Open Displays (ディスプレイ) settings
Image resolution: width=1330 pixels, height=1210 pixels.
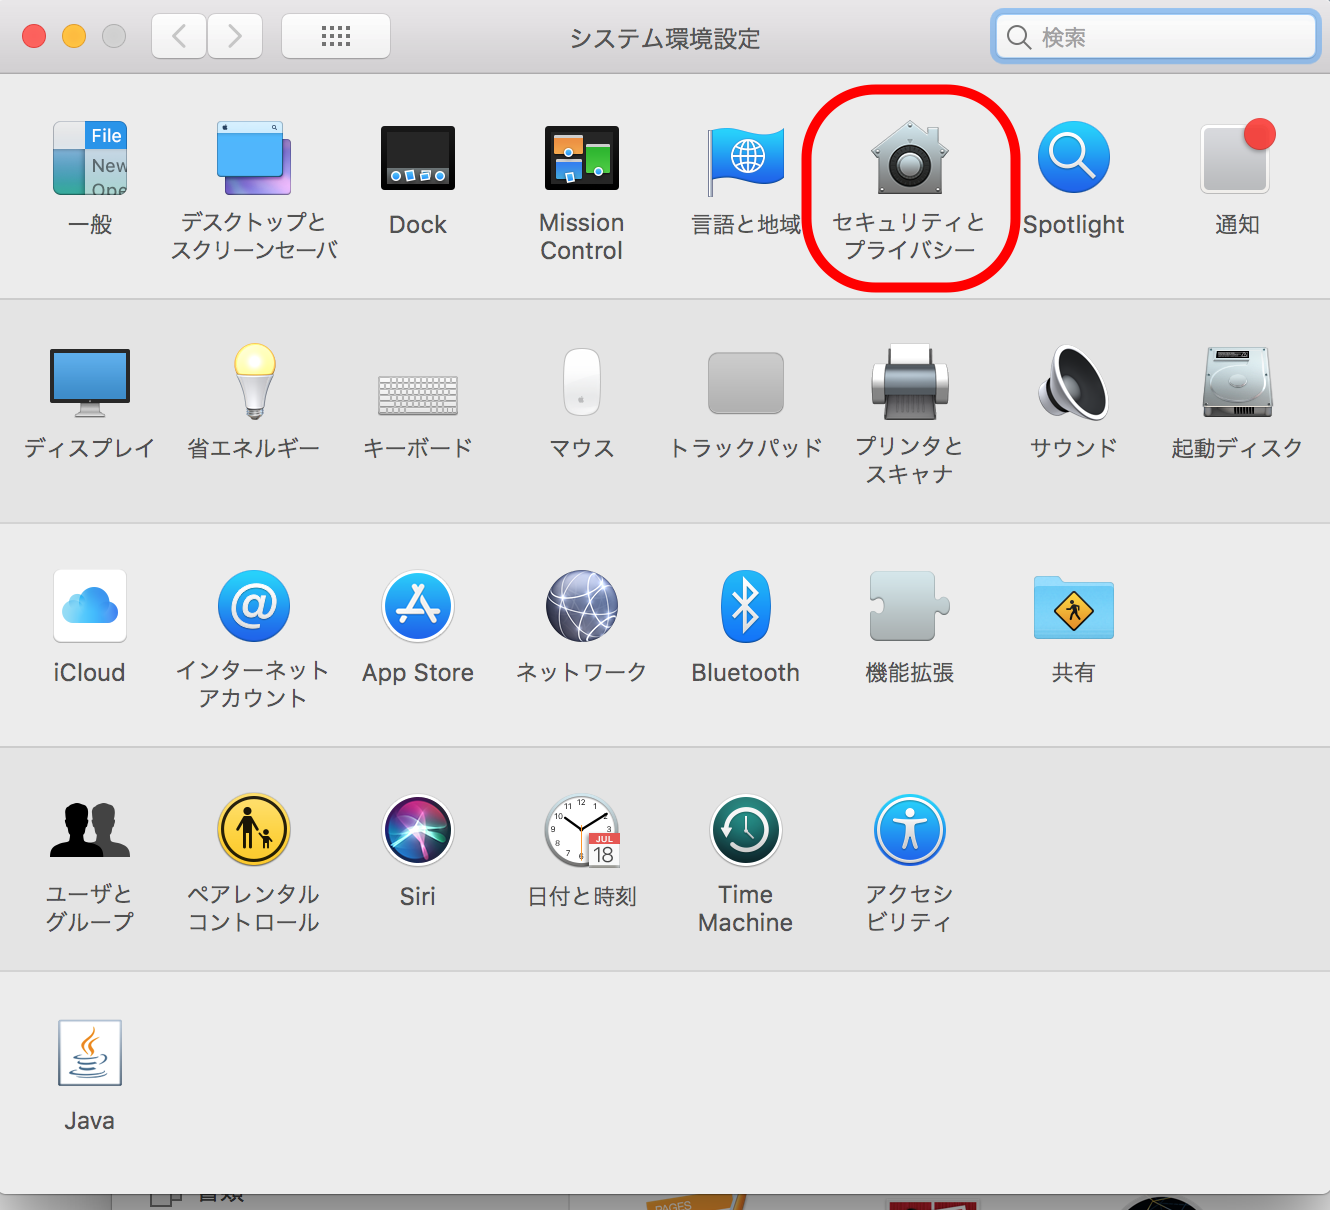90,384
